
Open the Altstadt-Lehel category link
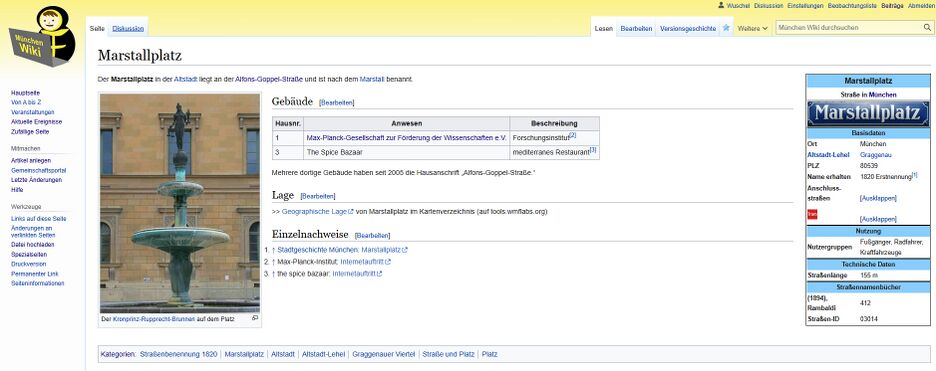pos(324,354)
